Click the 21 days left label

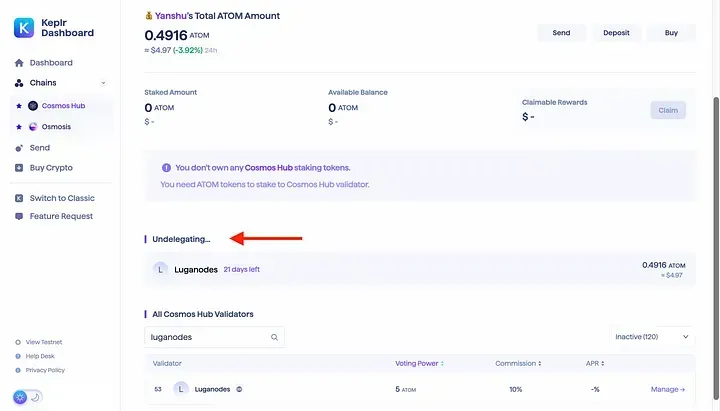pos(242,270)
